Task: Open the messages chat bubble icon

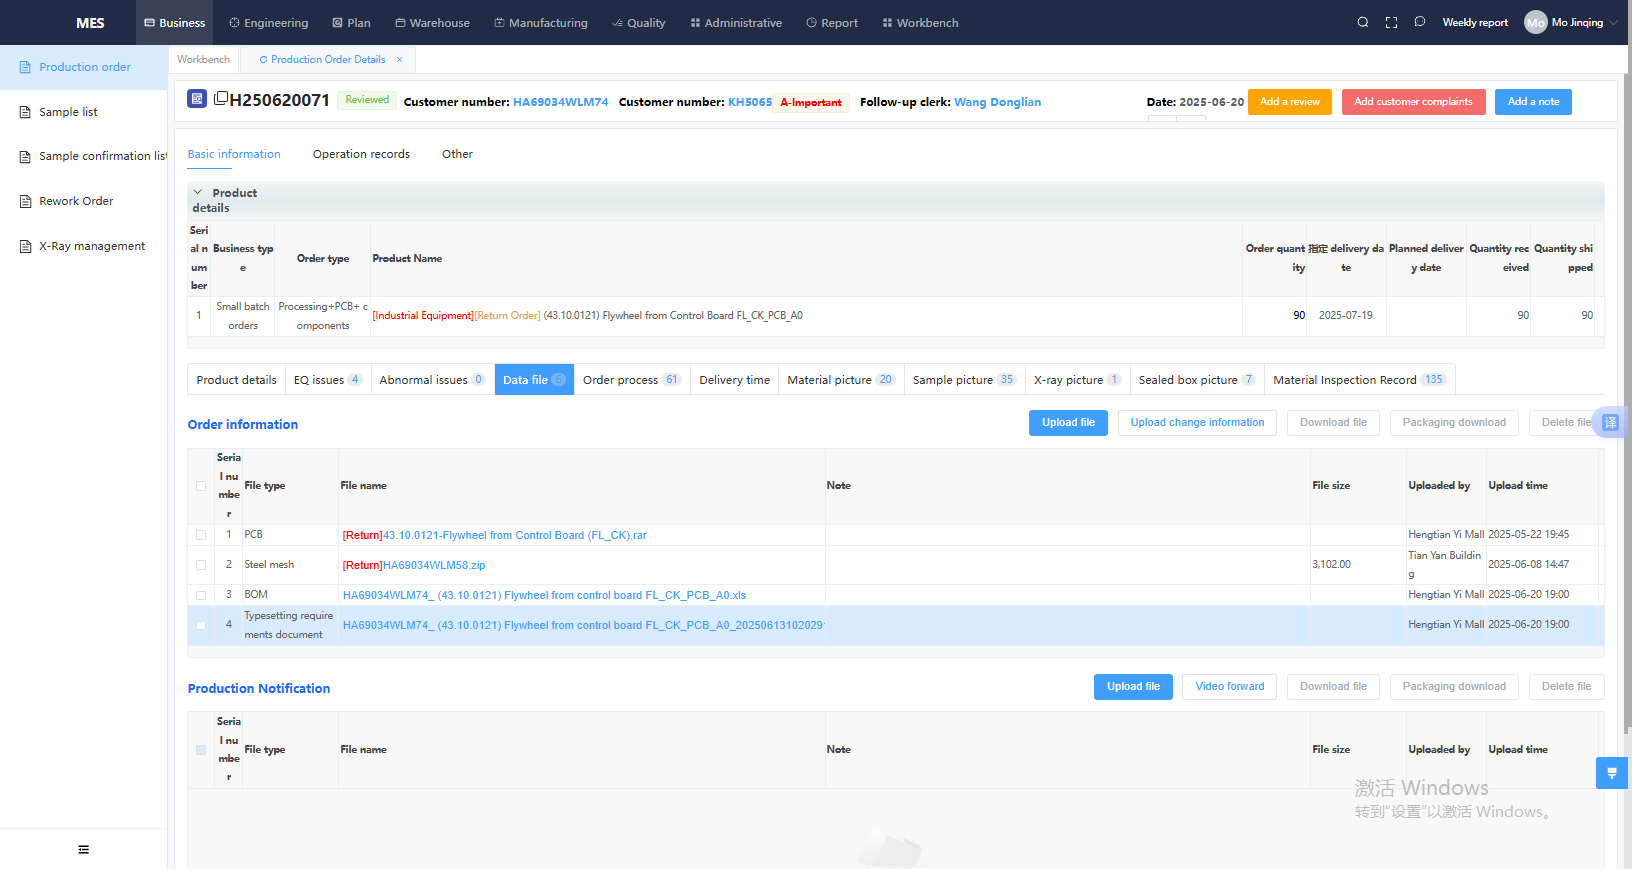Action: click(1419, 22)
